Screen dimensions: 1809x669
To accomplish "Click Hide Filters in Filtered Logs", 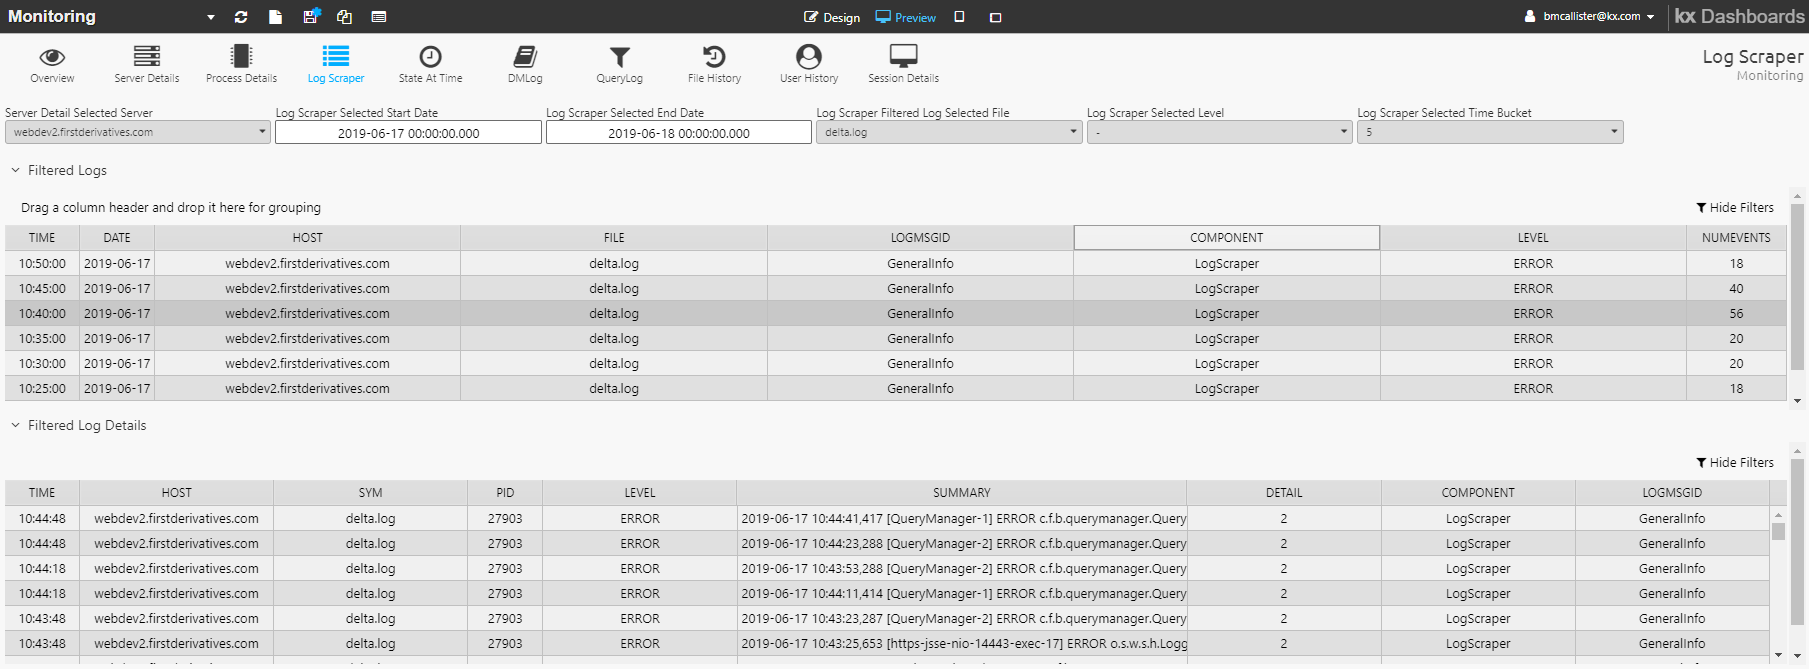I will 1735,207.
